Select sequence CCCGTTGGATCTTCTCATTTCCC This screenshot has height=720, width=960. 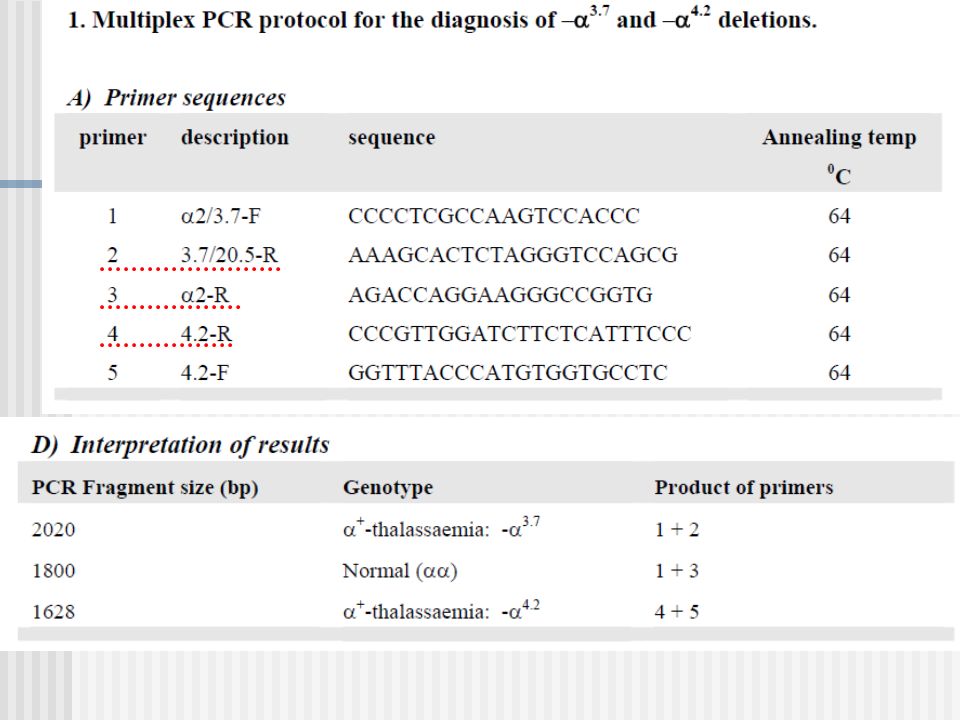(x=519, y=334)
